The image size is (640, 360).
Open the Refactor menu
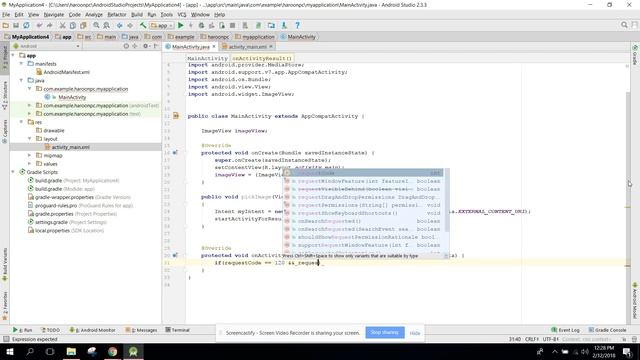[x=117, y=15]
